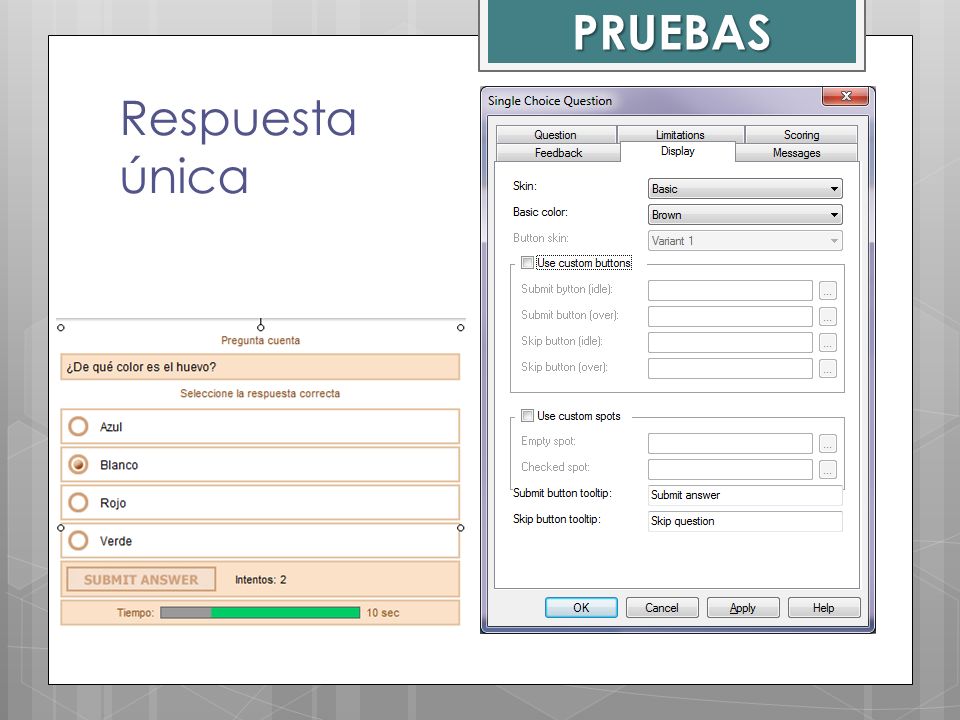Viewport: 960px width, 720px height.
Task: Switch to the Limitations tab
Action: [680, 135]
